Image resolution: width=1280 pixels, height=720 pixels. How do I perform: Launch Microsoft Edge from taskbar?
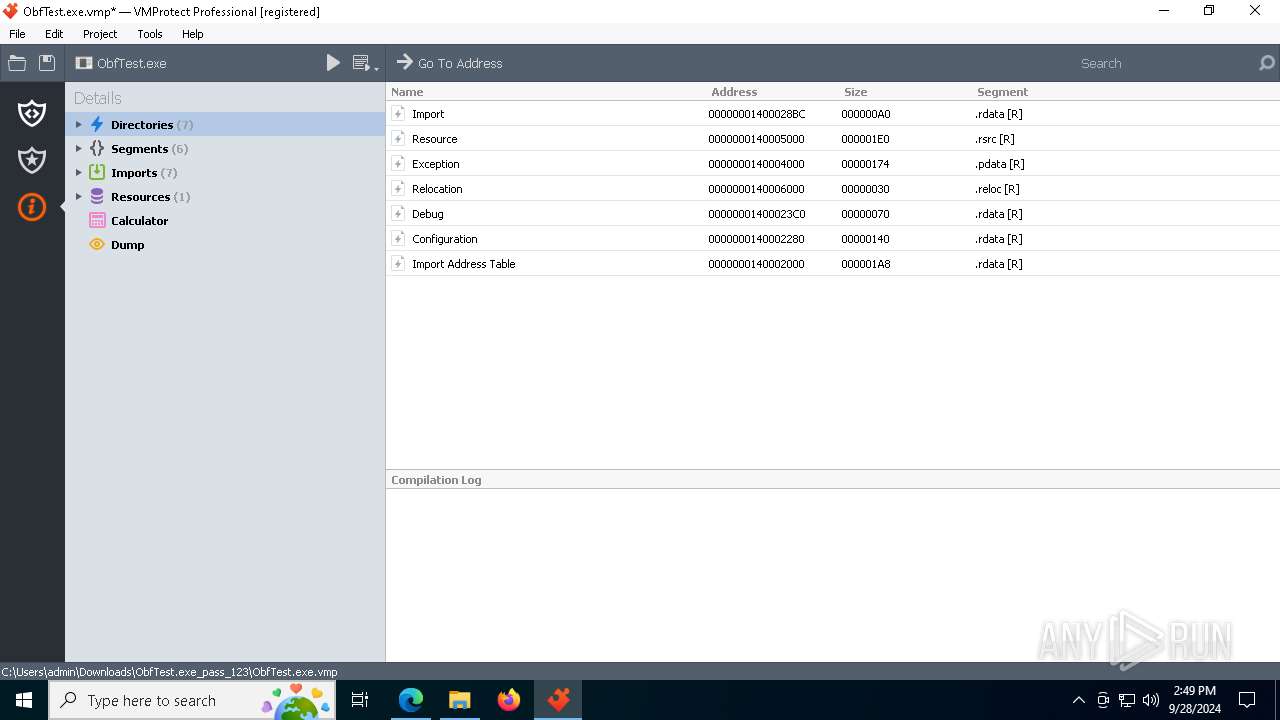pyautogui.click(x=410, y=700)
